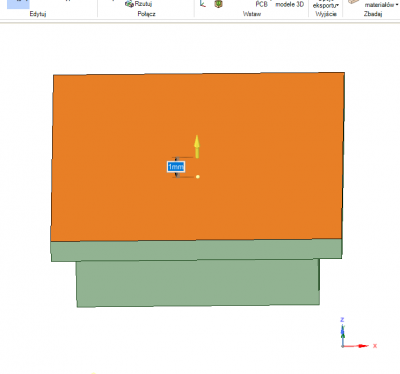Click the 1mm dimension input field

(x=176, y=166)
